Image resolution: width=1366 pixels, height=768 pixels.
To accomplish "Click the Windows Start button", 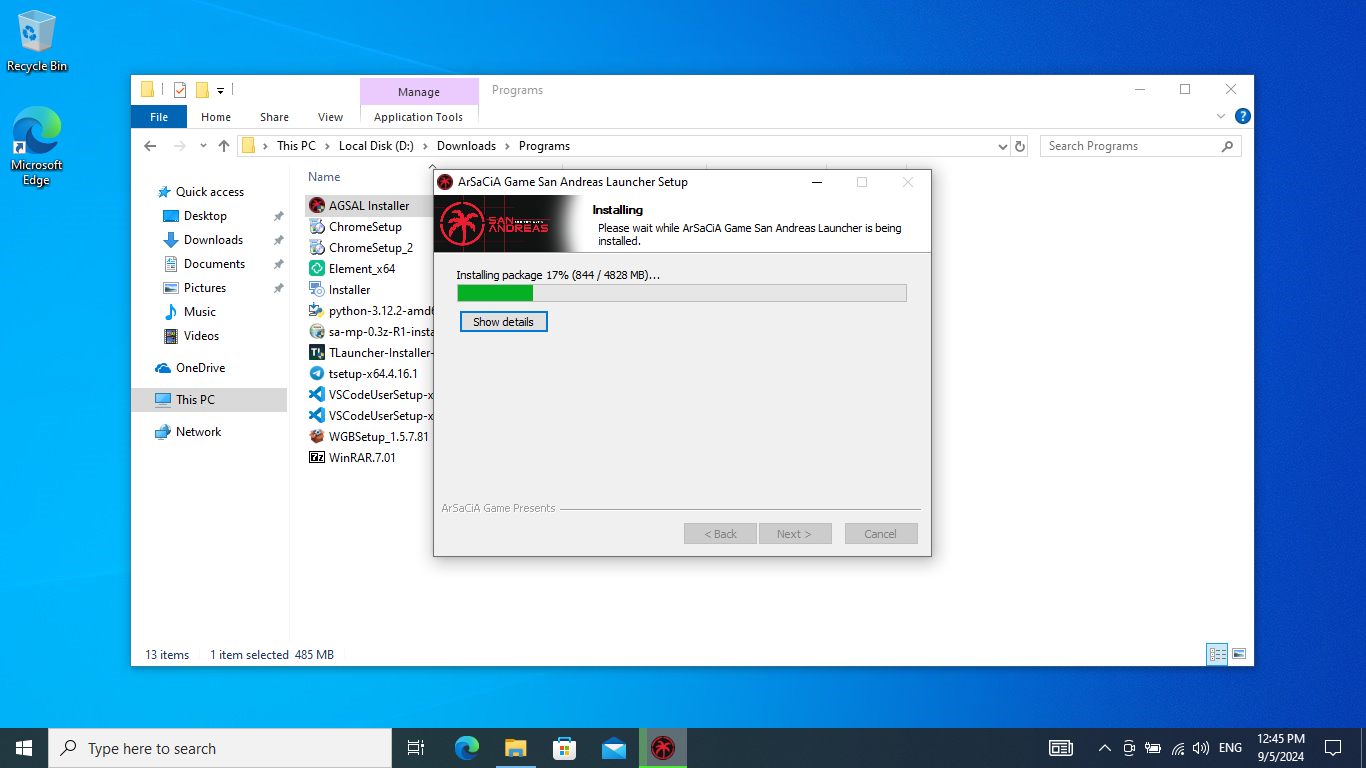I will point(24,747).
